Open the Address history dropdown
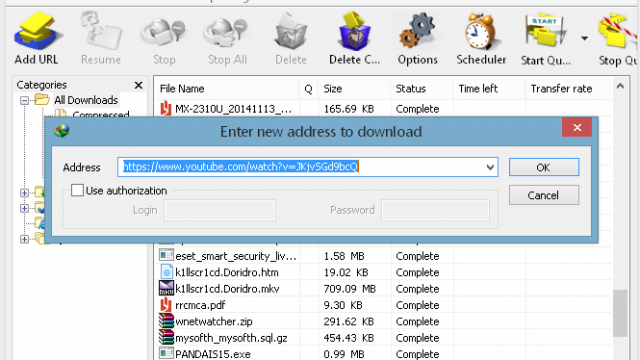 click(x=490, y=167)
